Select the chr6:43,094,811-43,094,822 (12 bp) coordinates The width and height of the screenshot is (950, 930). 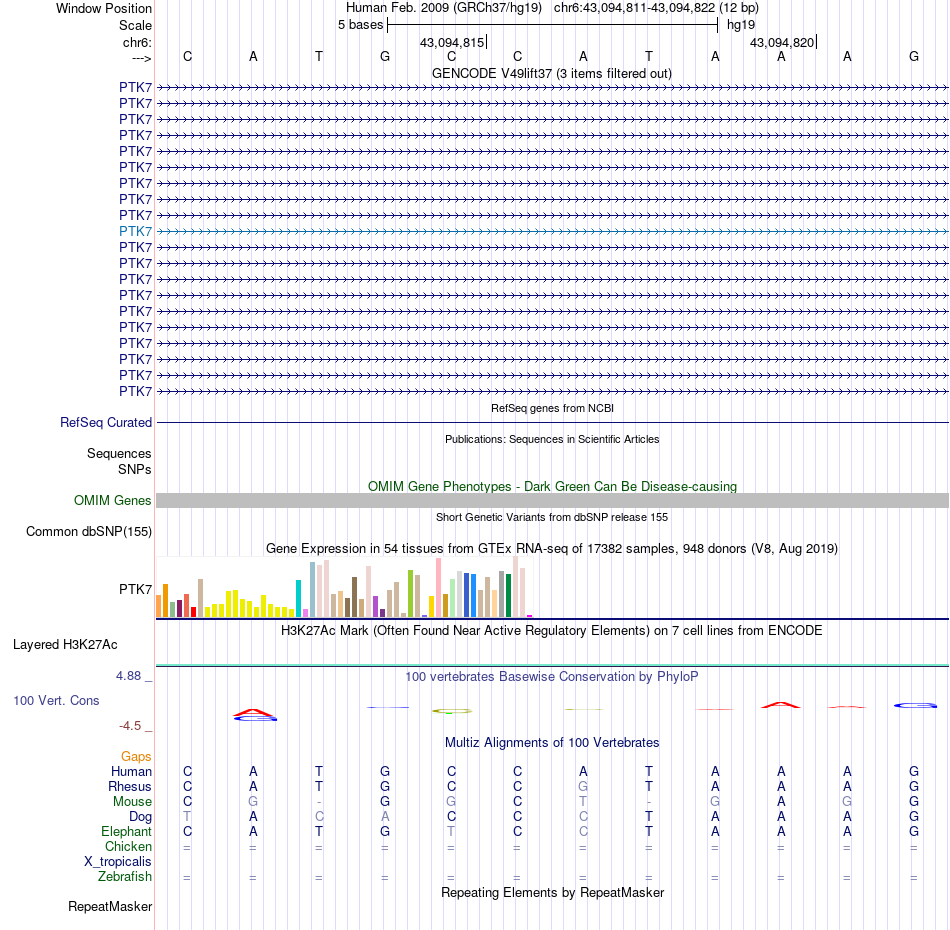tap(656, 8)
